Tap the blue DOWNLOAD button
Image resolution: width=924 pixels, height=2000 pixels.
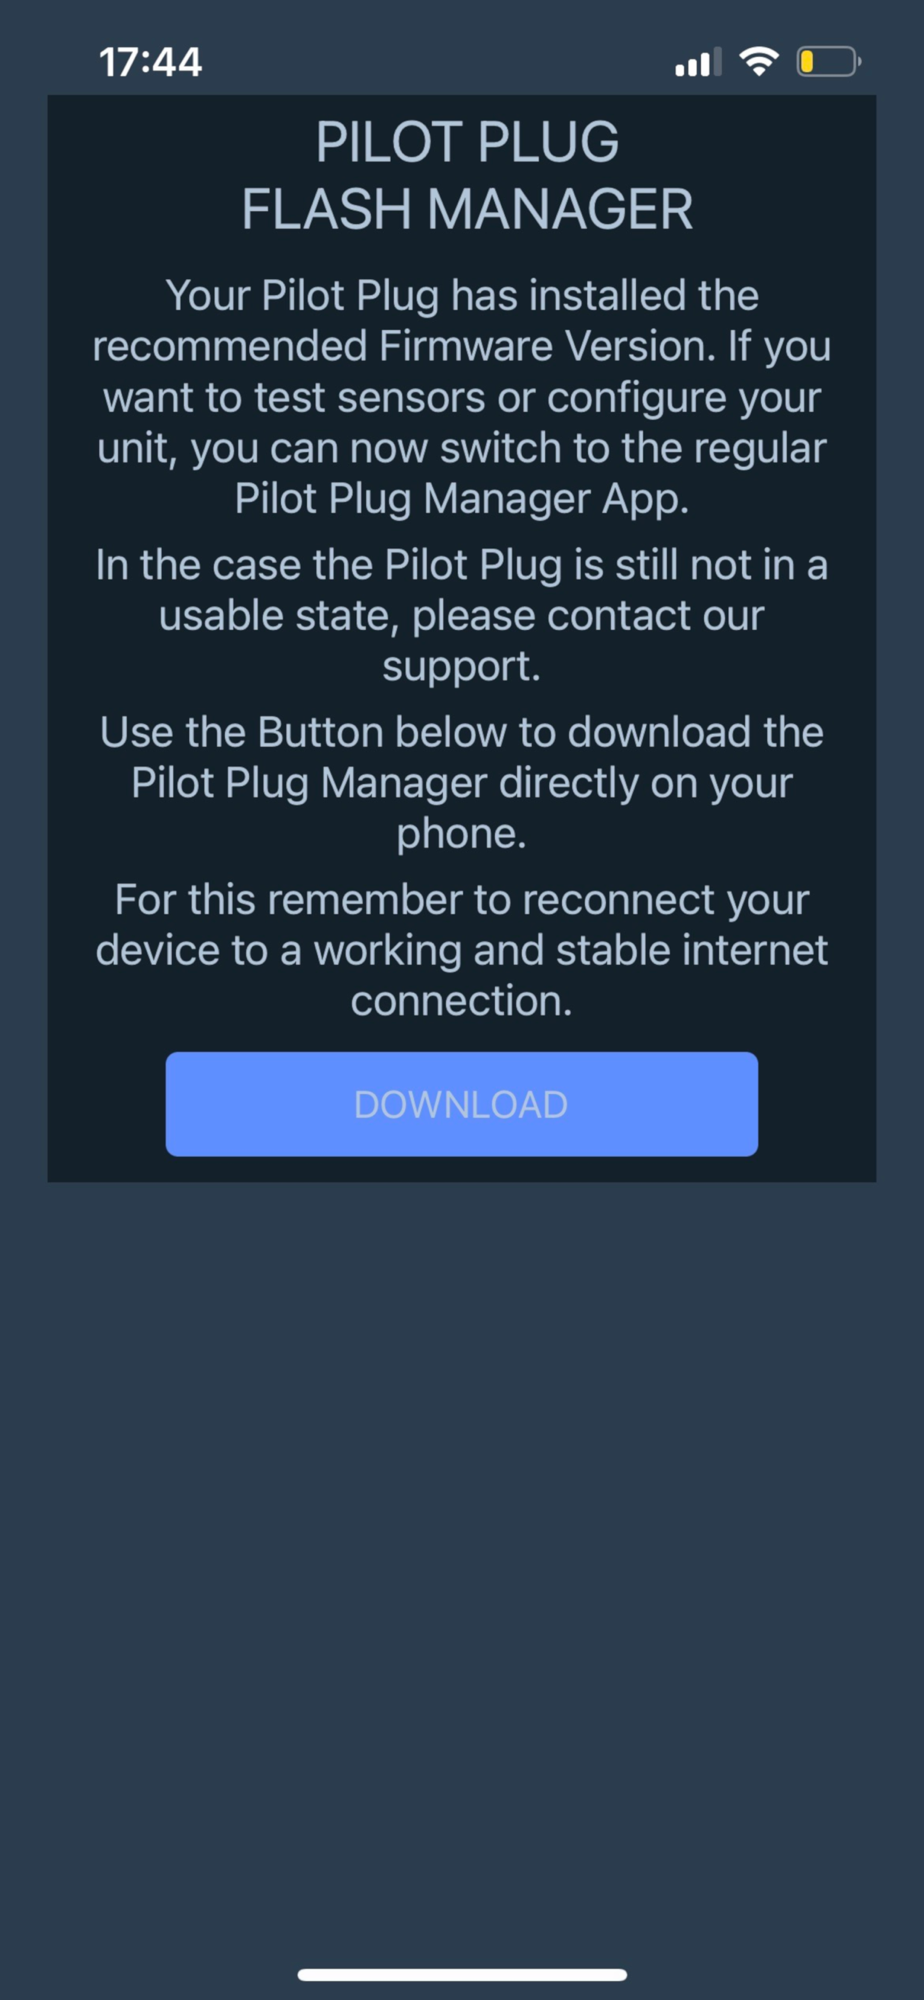461,1104
